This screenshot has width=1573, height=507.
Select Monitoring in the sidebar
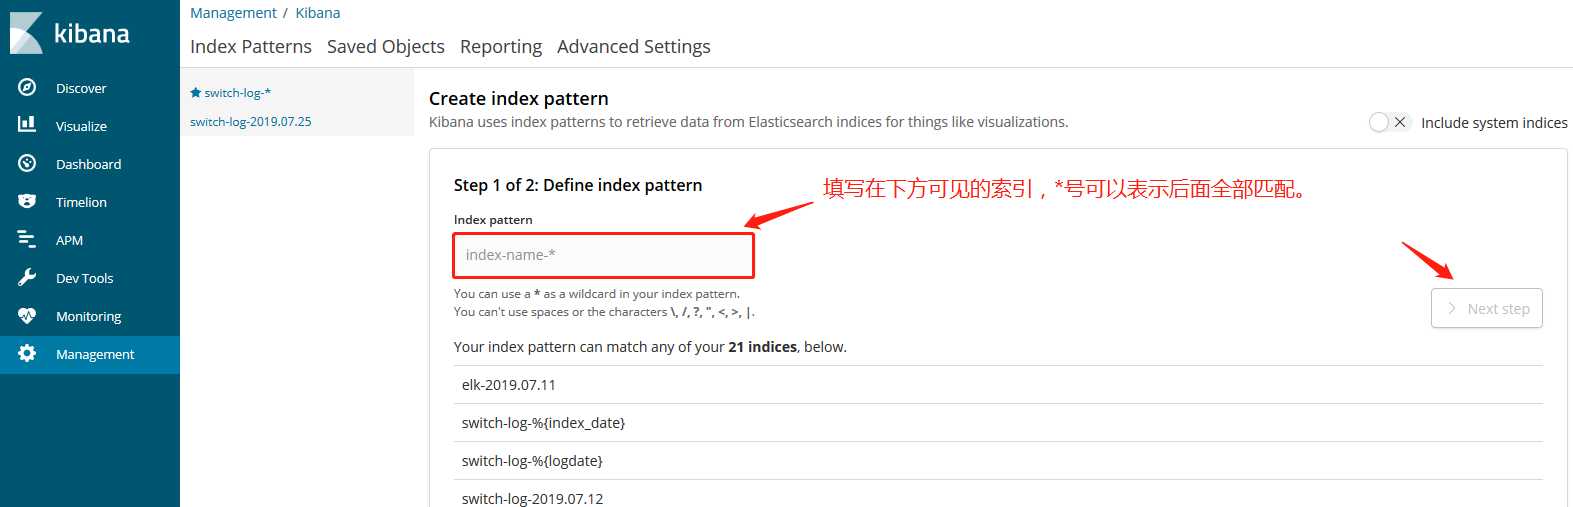tap(90, 316)
